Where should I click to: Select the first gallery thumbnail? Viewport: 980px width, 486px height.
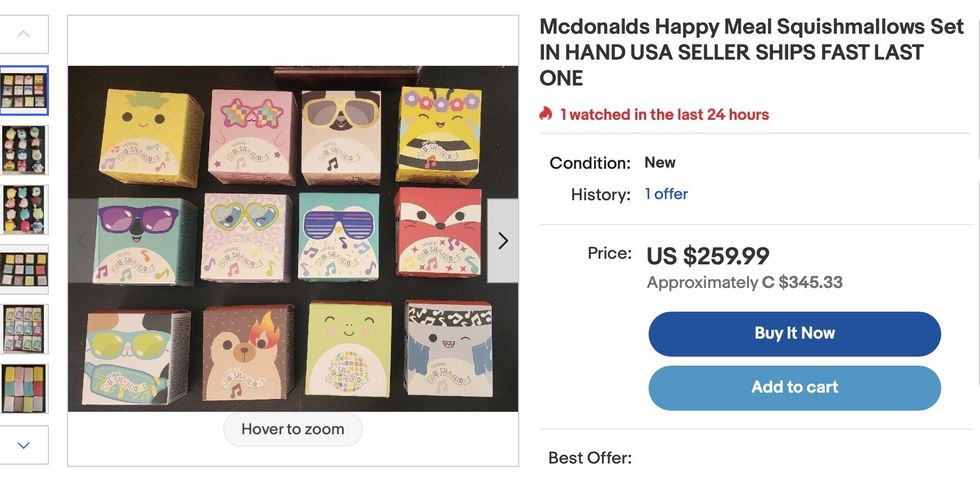[24, 91]
